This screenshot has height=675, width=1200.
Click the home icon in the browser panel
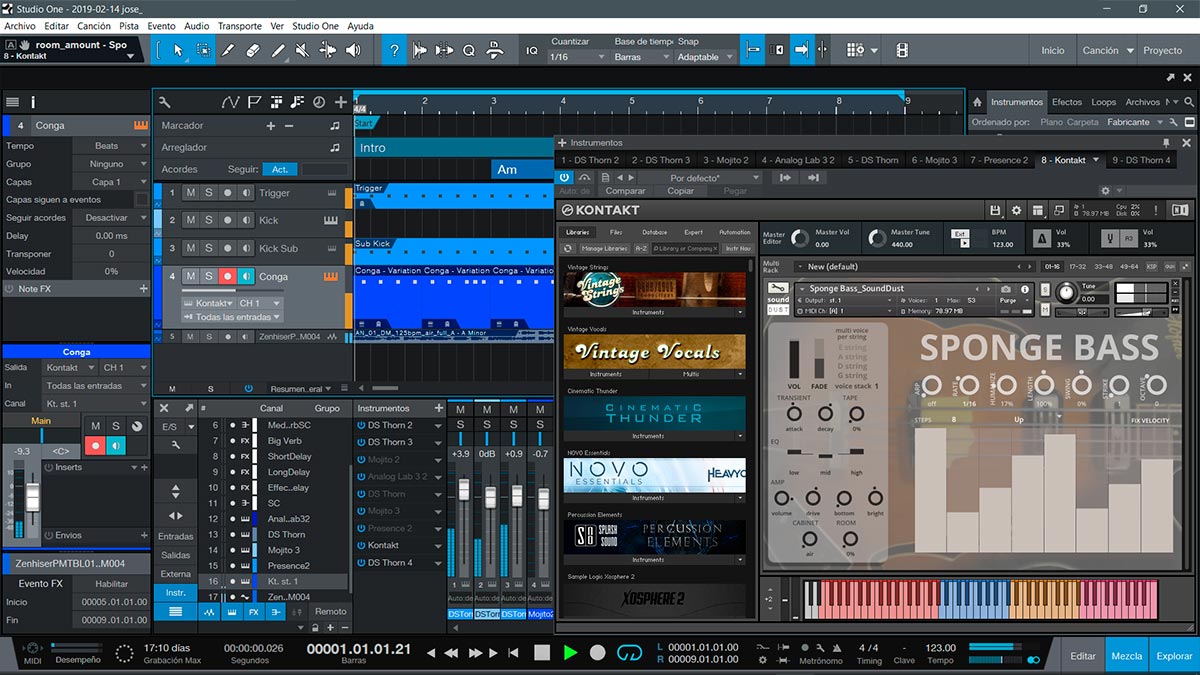977,102
